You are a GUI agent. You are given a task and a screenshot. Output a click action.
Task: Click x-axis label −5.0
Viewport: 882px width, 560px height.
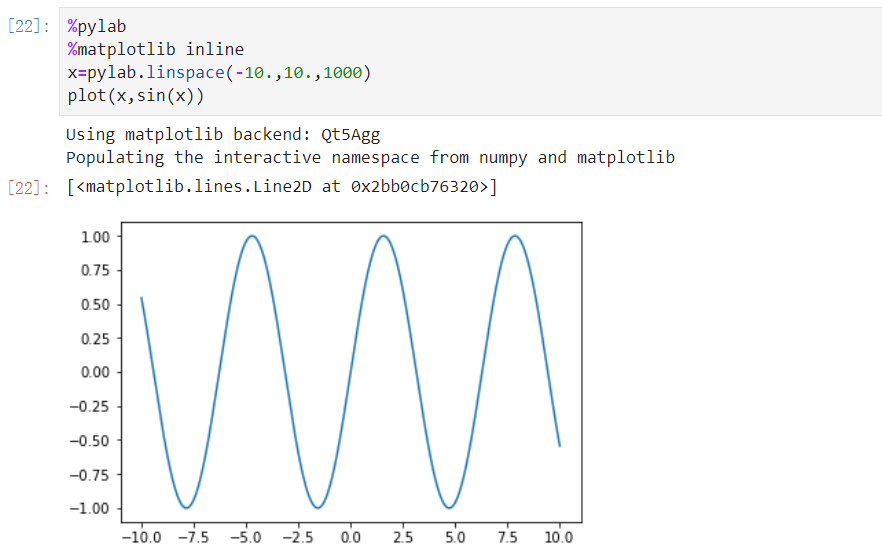(246, 538)
